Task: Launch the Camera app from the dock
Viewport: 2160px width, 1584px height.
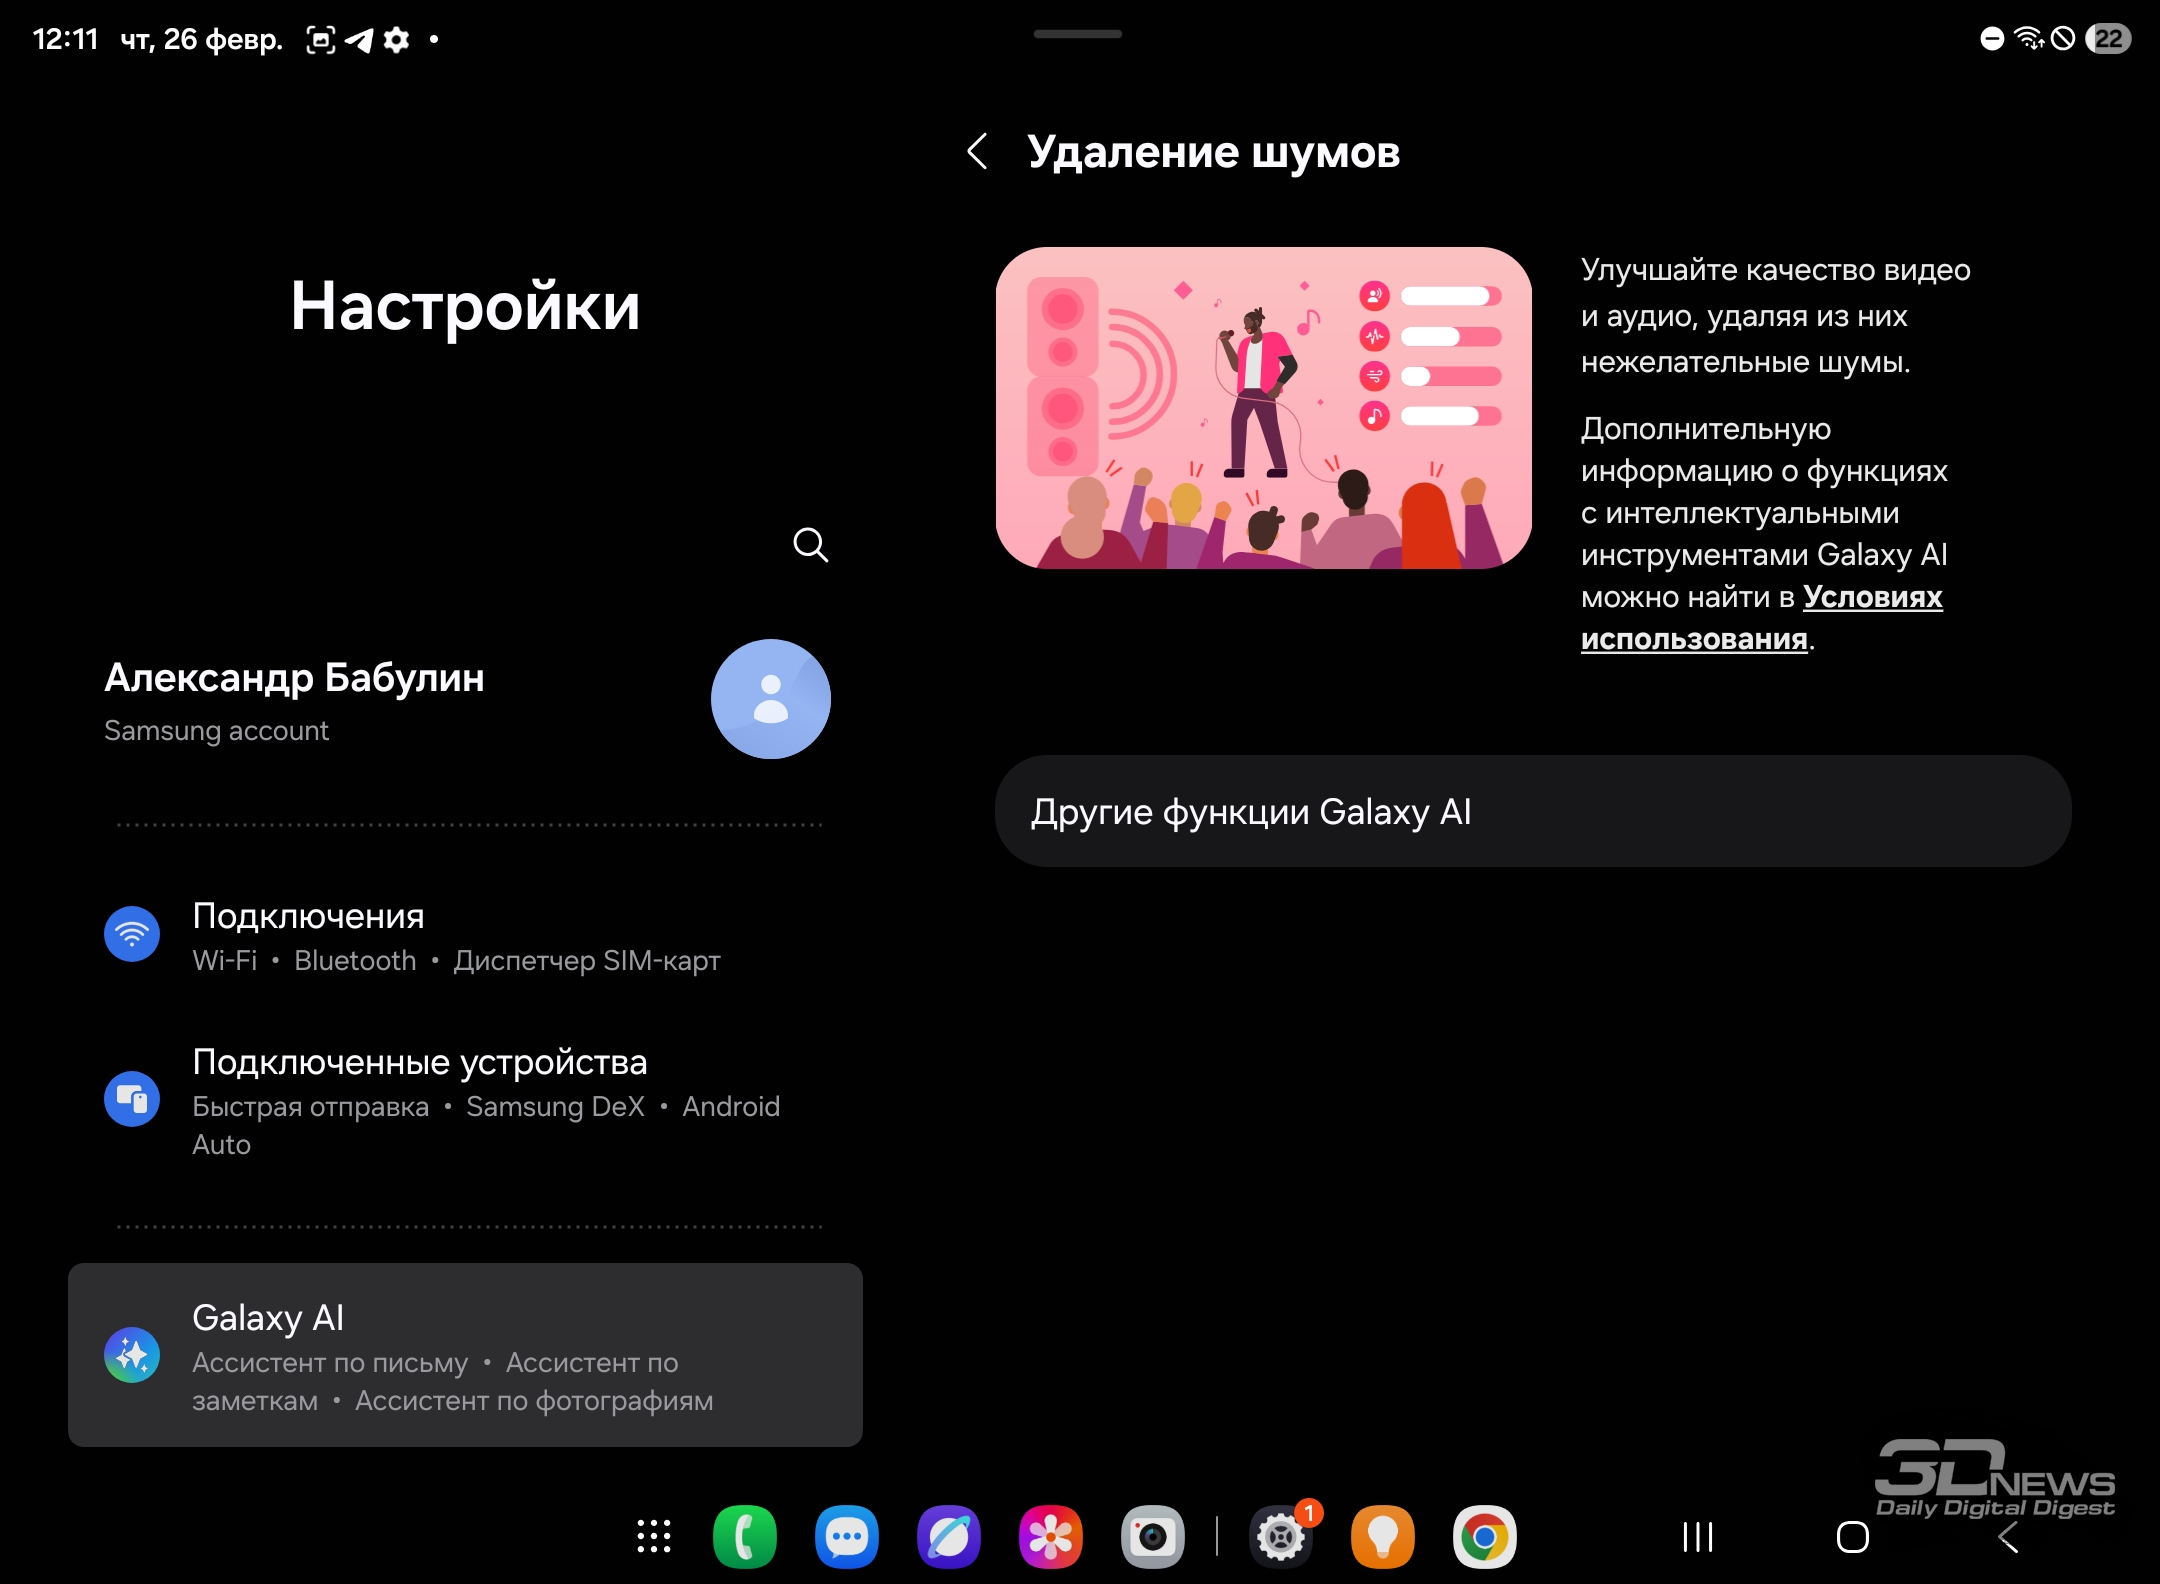Action: click(1152, 1536)
